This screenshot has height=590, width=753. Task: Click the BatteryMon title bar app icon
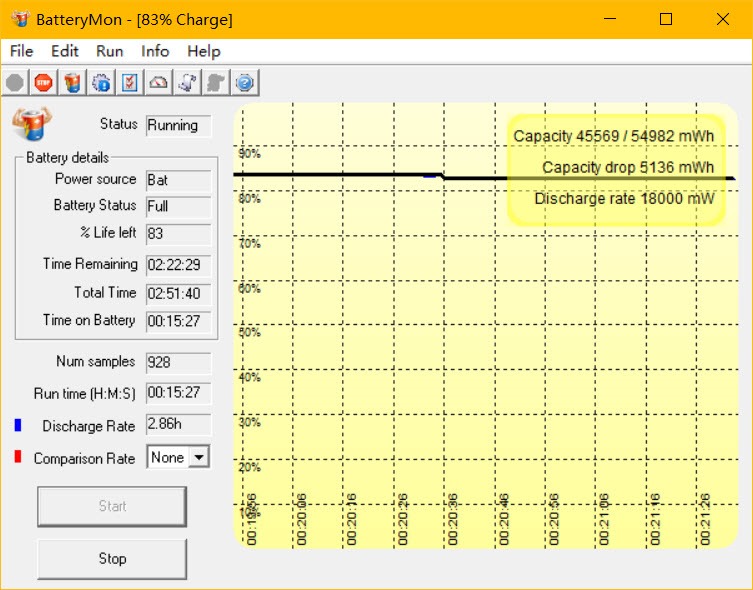(19, 19)
